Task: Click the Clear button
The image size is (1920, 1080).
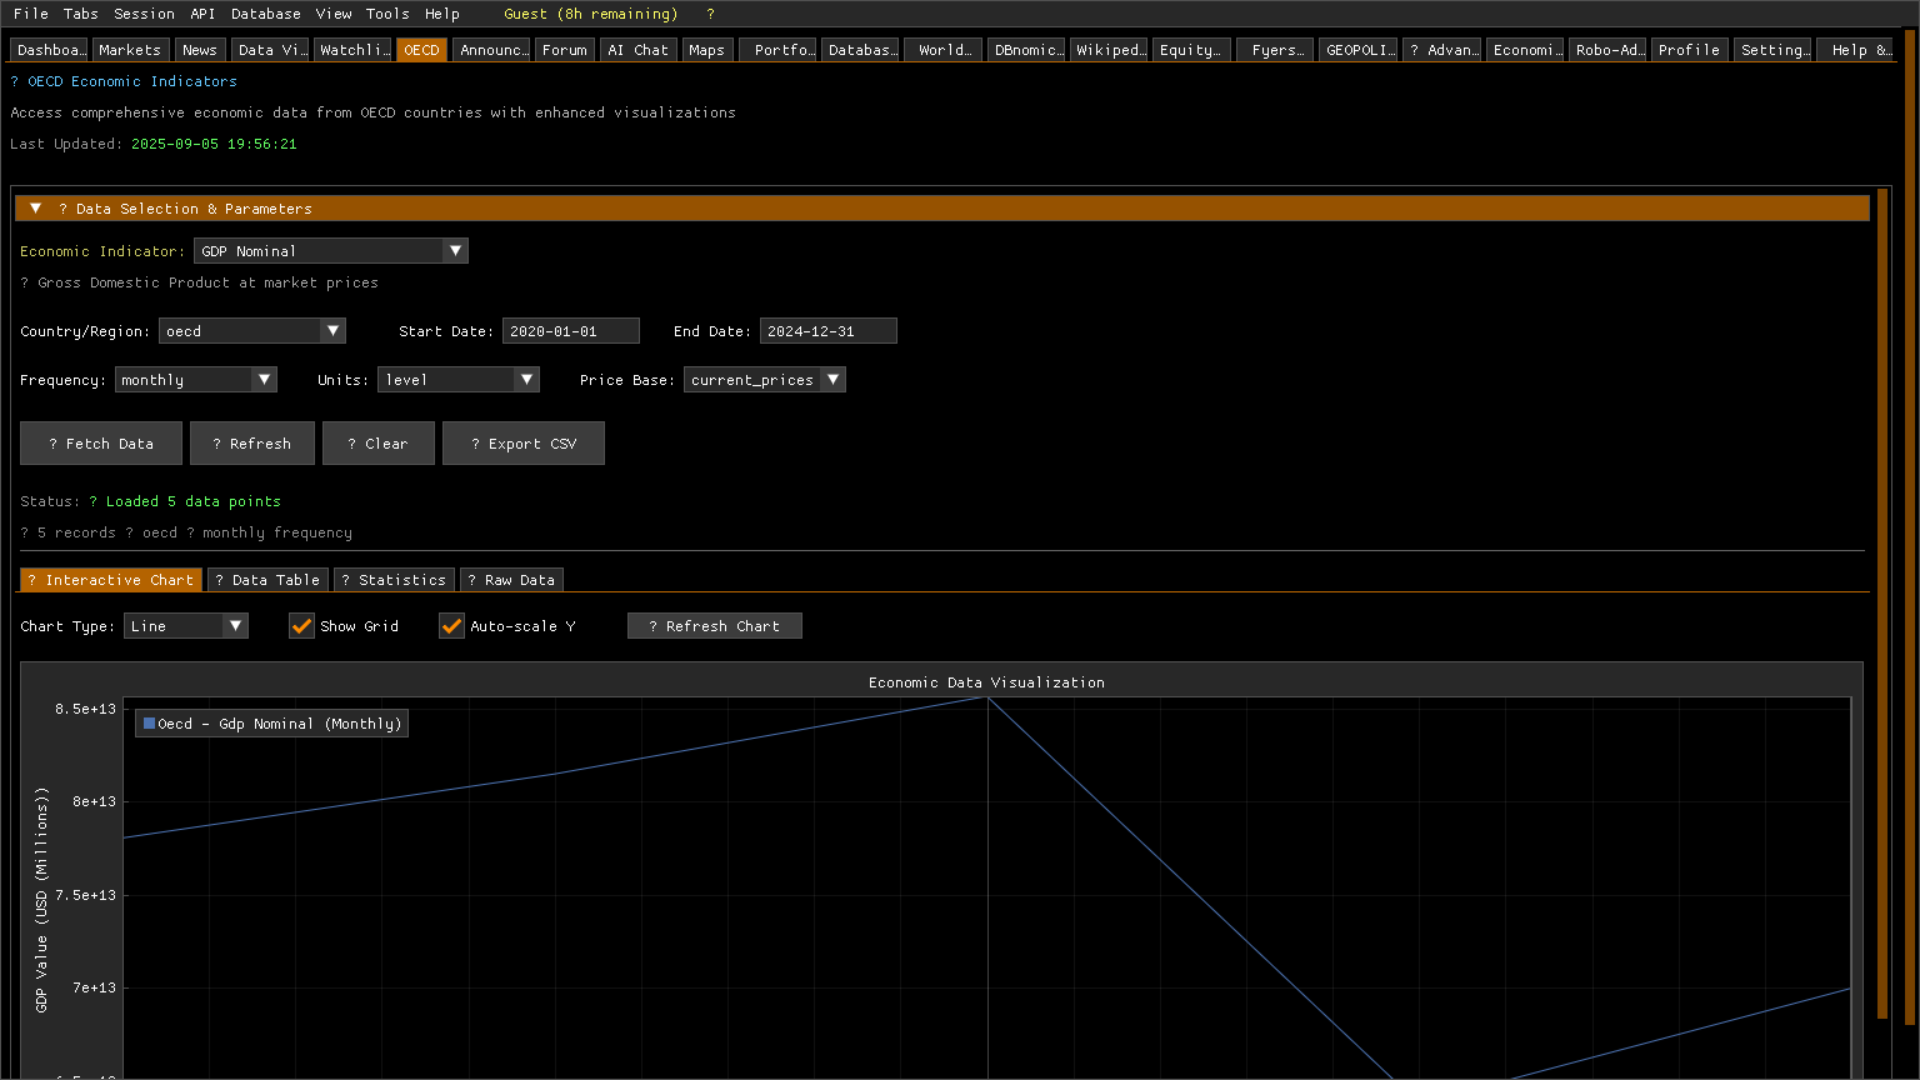Action: click(x=378, y=443)
